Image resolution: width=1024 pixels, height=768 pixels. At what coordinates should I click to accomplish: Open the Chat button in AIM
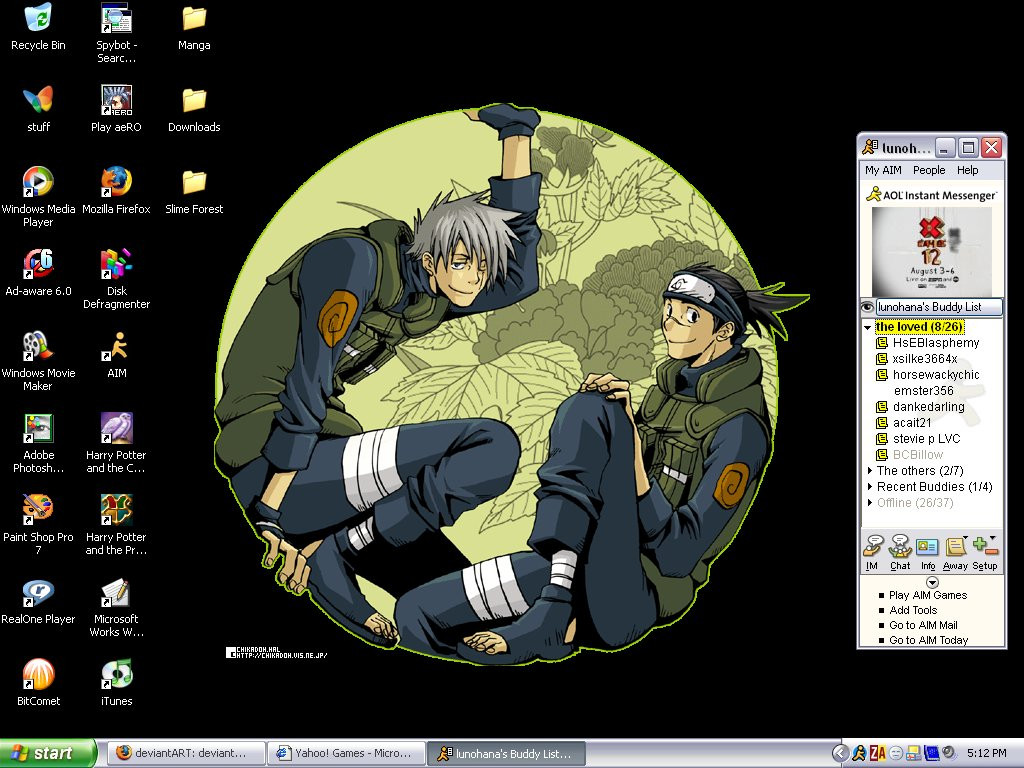(900, 552)
